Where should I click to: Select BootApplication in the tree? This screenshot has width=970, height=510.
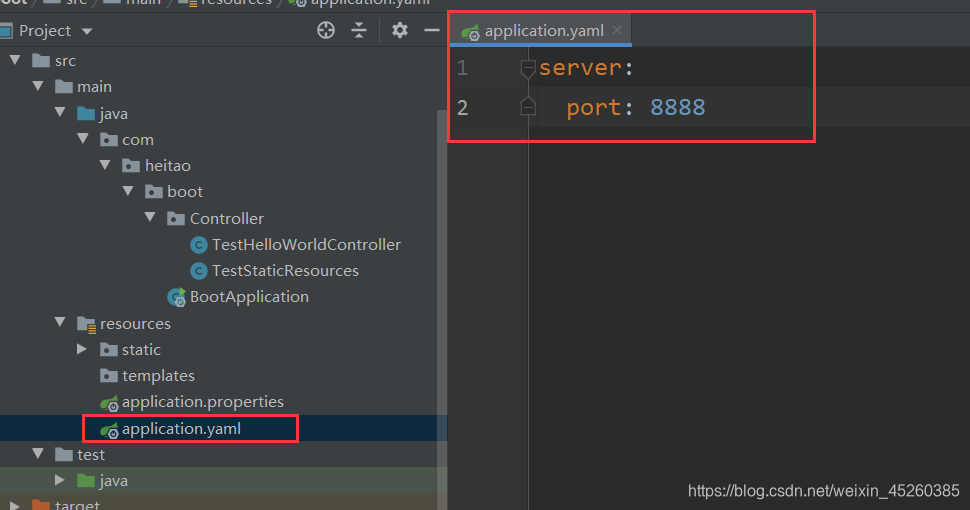click(x=249, y=296)
